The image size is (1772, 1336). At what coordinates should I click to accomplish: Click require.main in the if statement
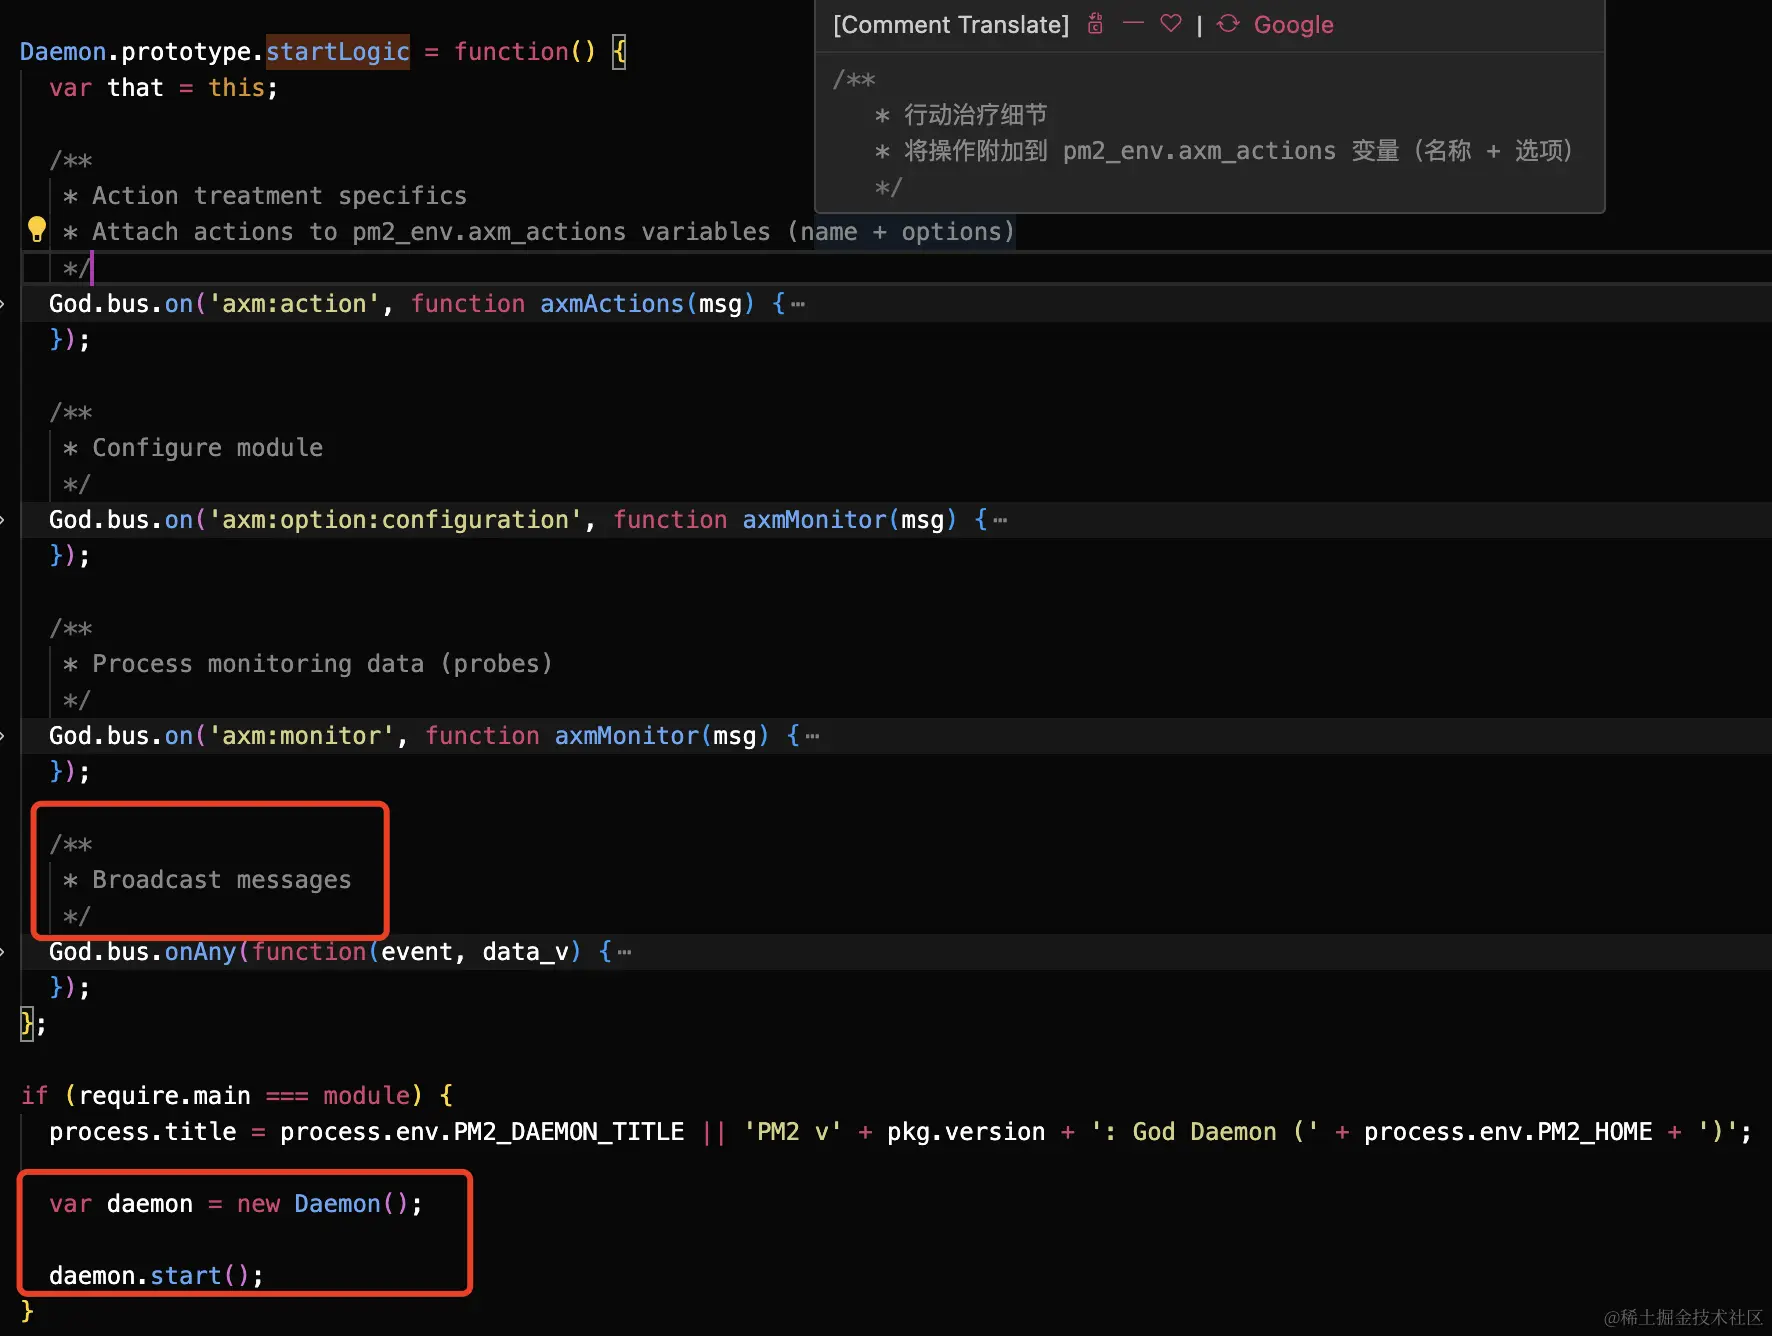(164, 1096)
